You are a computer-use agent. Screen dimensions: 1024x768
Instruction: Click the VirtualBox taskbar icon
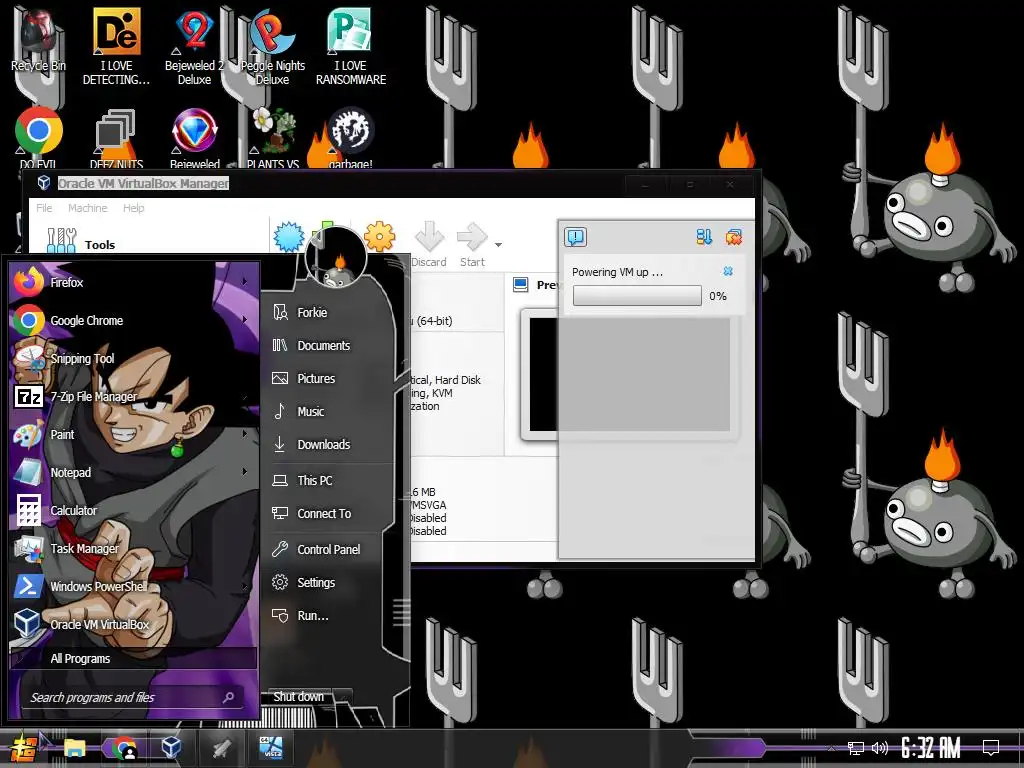point(171,747)
